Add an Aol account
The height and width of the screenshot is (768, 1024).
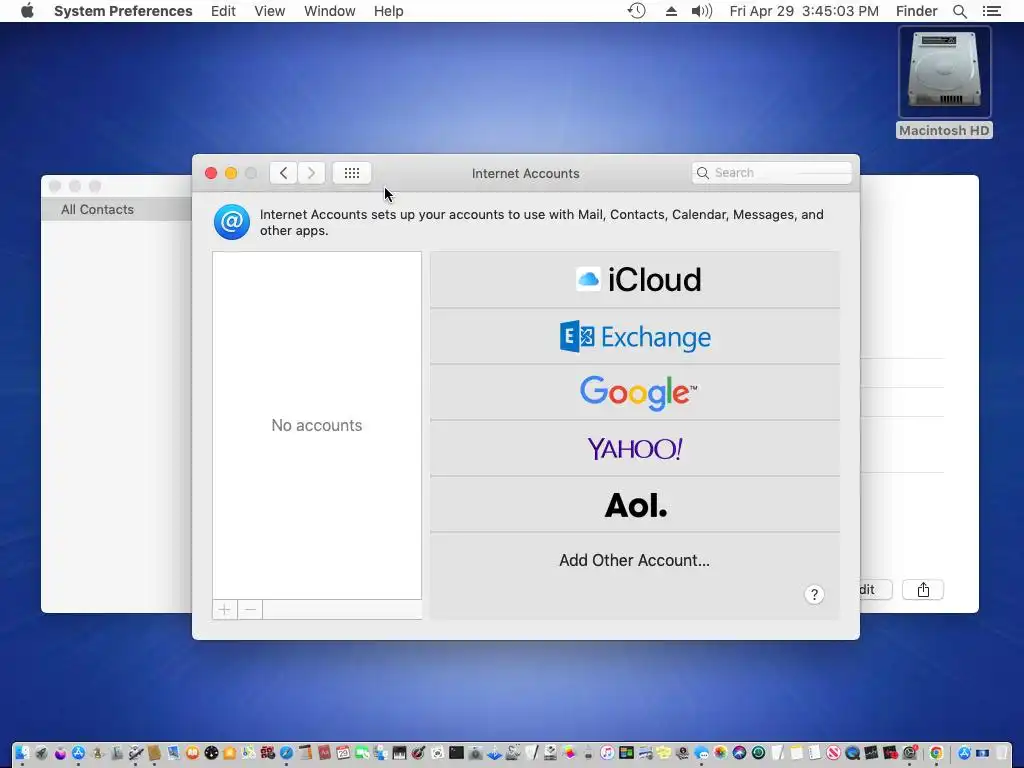point(635,505)
